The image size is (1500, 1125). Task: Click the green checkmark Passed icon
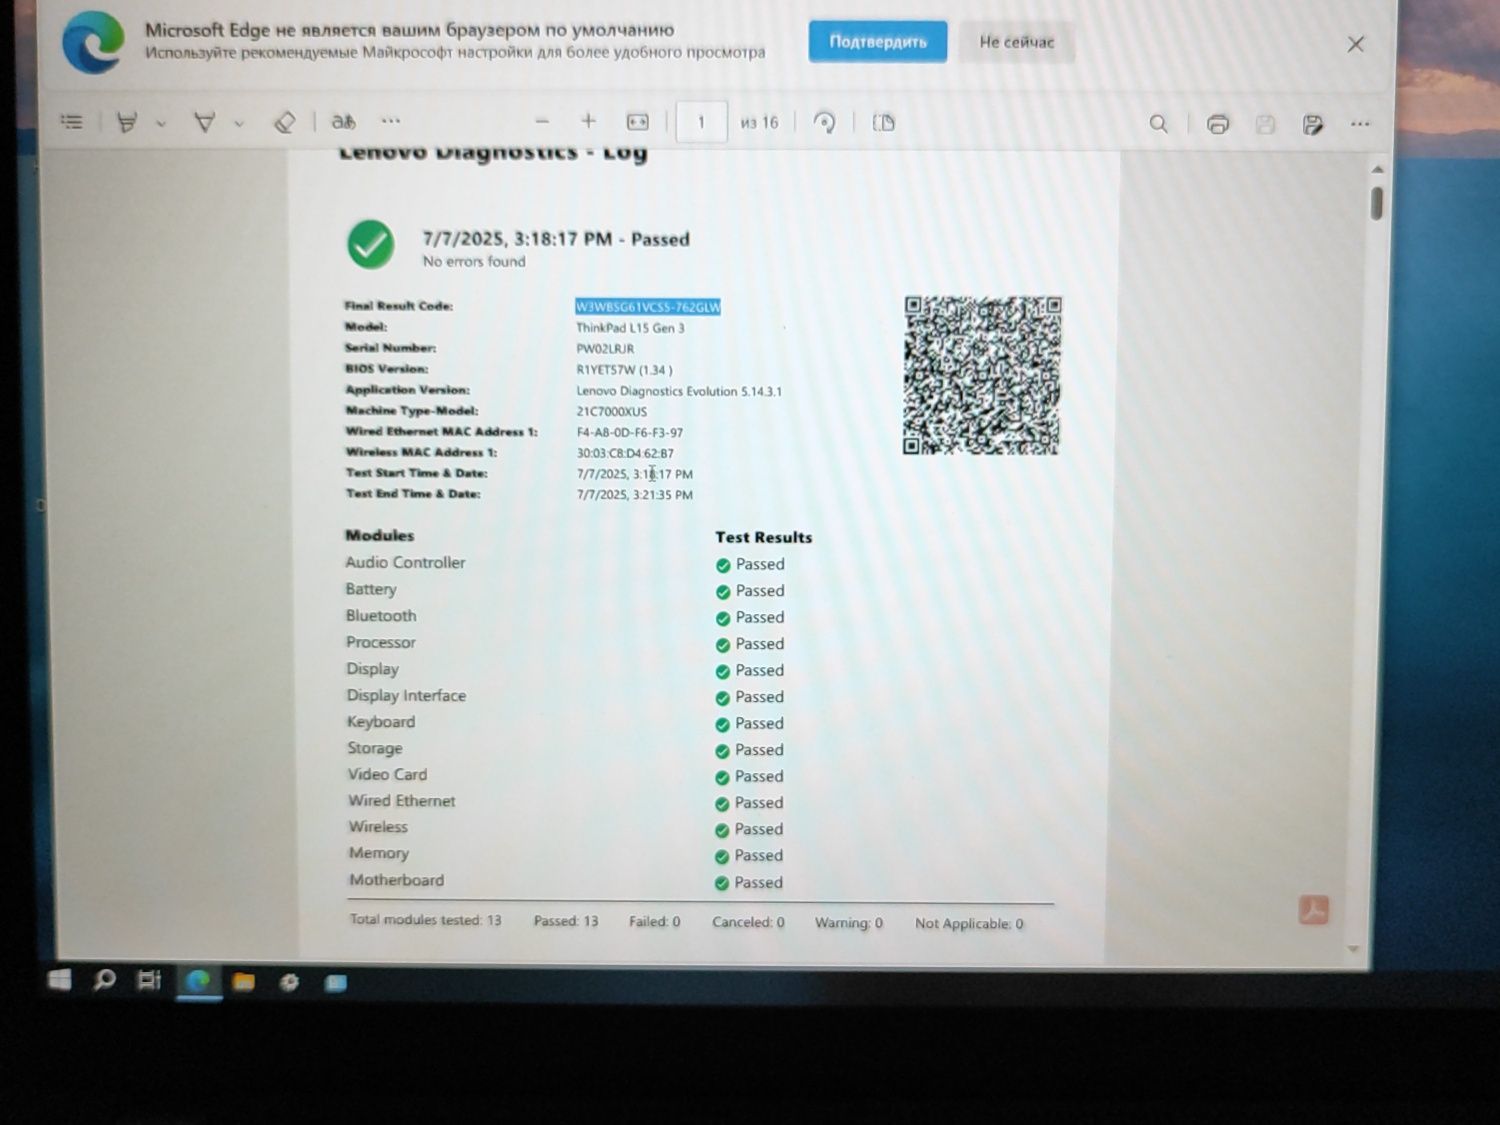coord(371,245)
